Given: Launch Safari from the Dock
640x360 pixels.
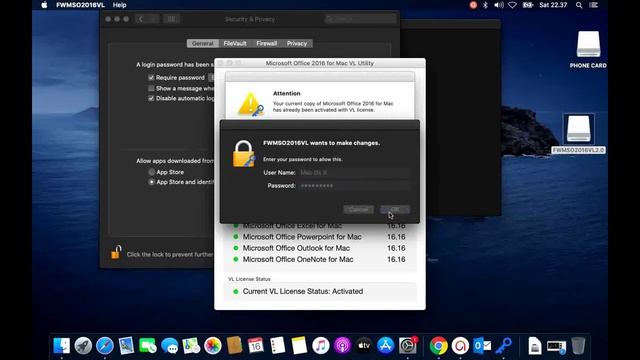Looking at the screenshot, I should point(105,346).
